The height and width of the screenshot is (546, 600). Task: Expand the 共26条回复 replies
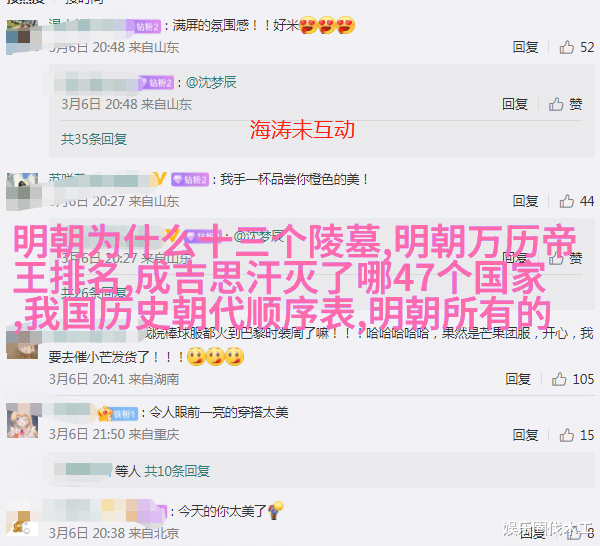(94, 293)
